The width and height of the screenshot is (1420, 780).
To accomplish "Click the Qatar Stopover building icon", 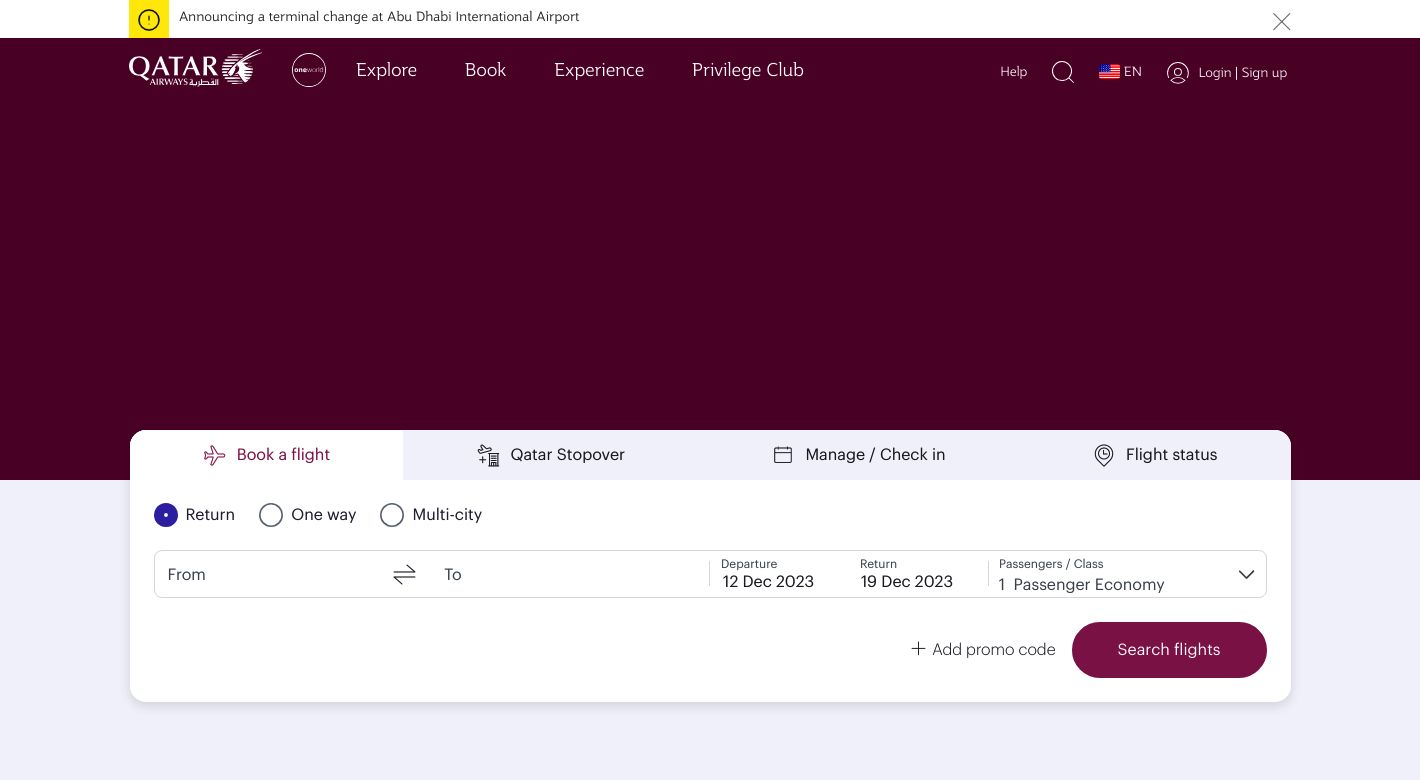I will click(488, 455).
